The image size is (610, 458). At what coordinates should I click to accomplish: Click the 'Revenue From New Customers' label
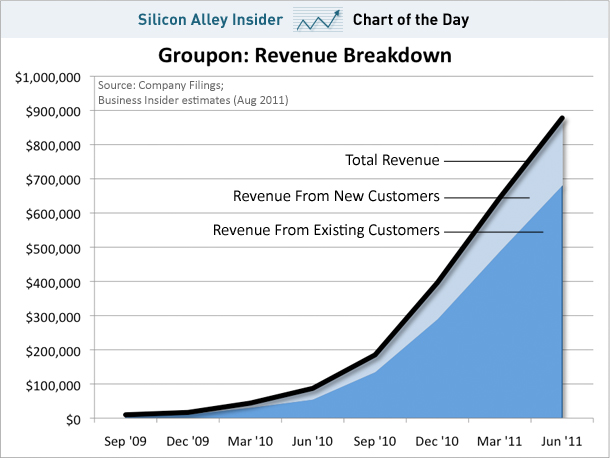click(336, 196)
